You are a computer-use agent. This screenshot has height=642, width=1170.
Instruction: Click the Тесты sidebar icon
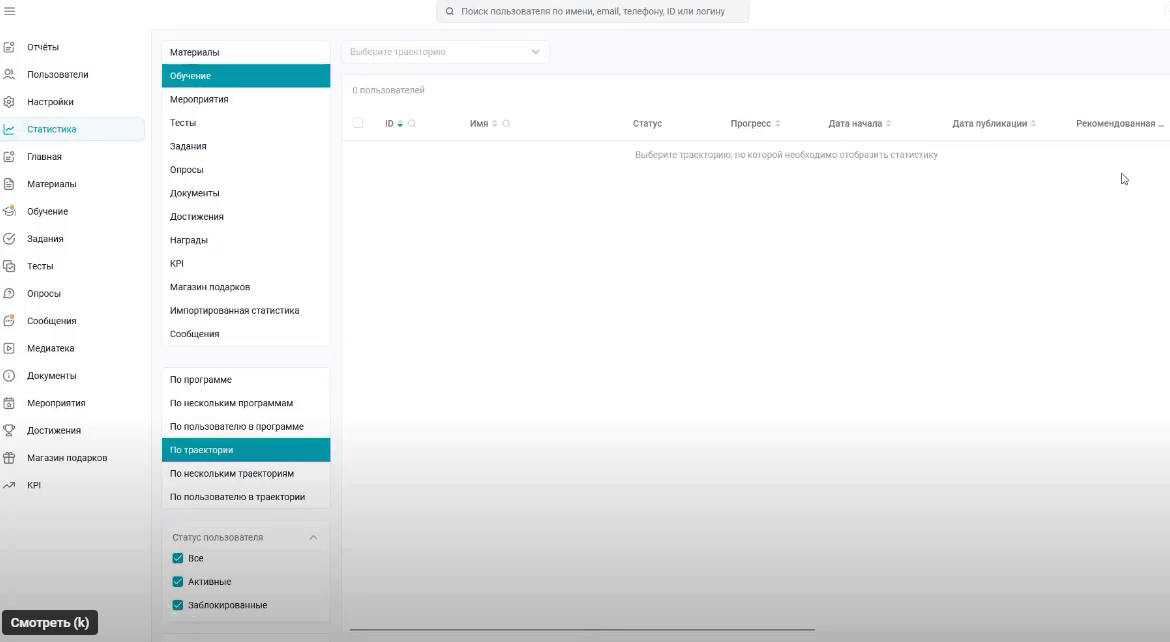[x=9, y=266]
